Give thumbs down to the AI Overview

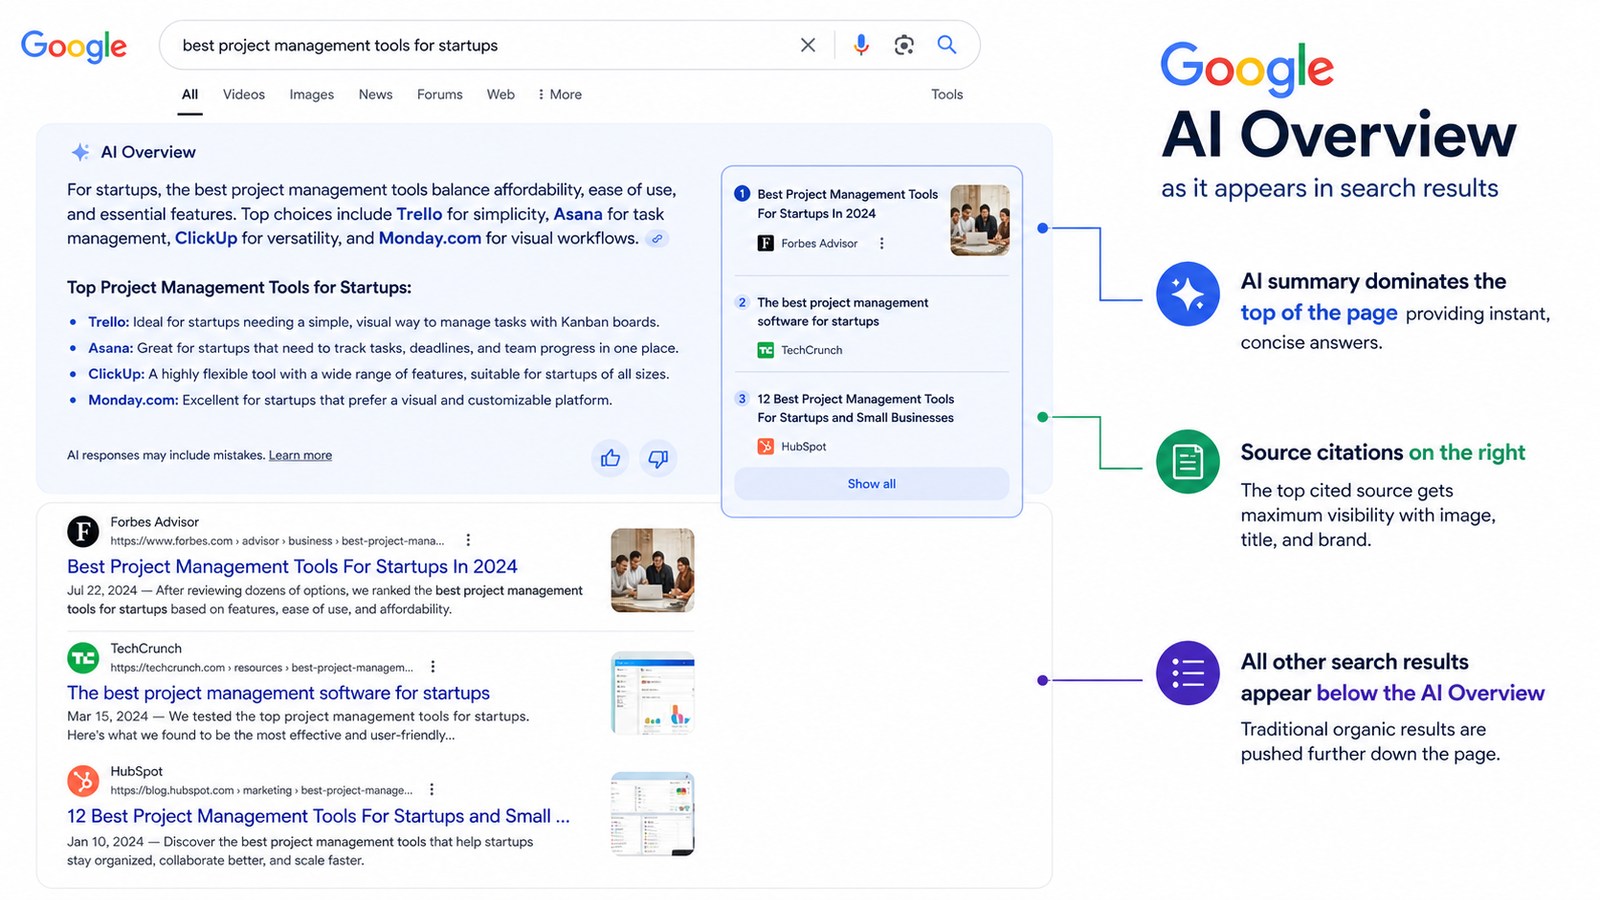pos(658,458)
